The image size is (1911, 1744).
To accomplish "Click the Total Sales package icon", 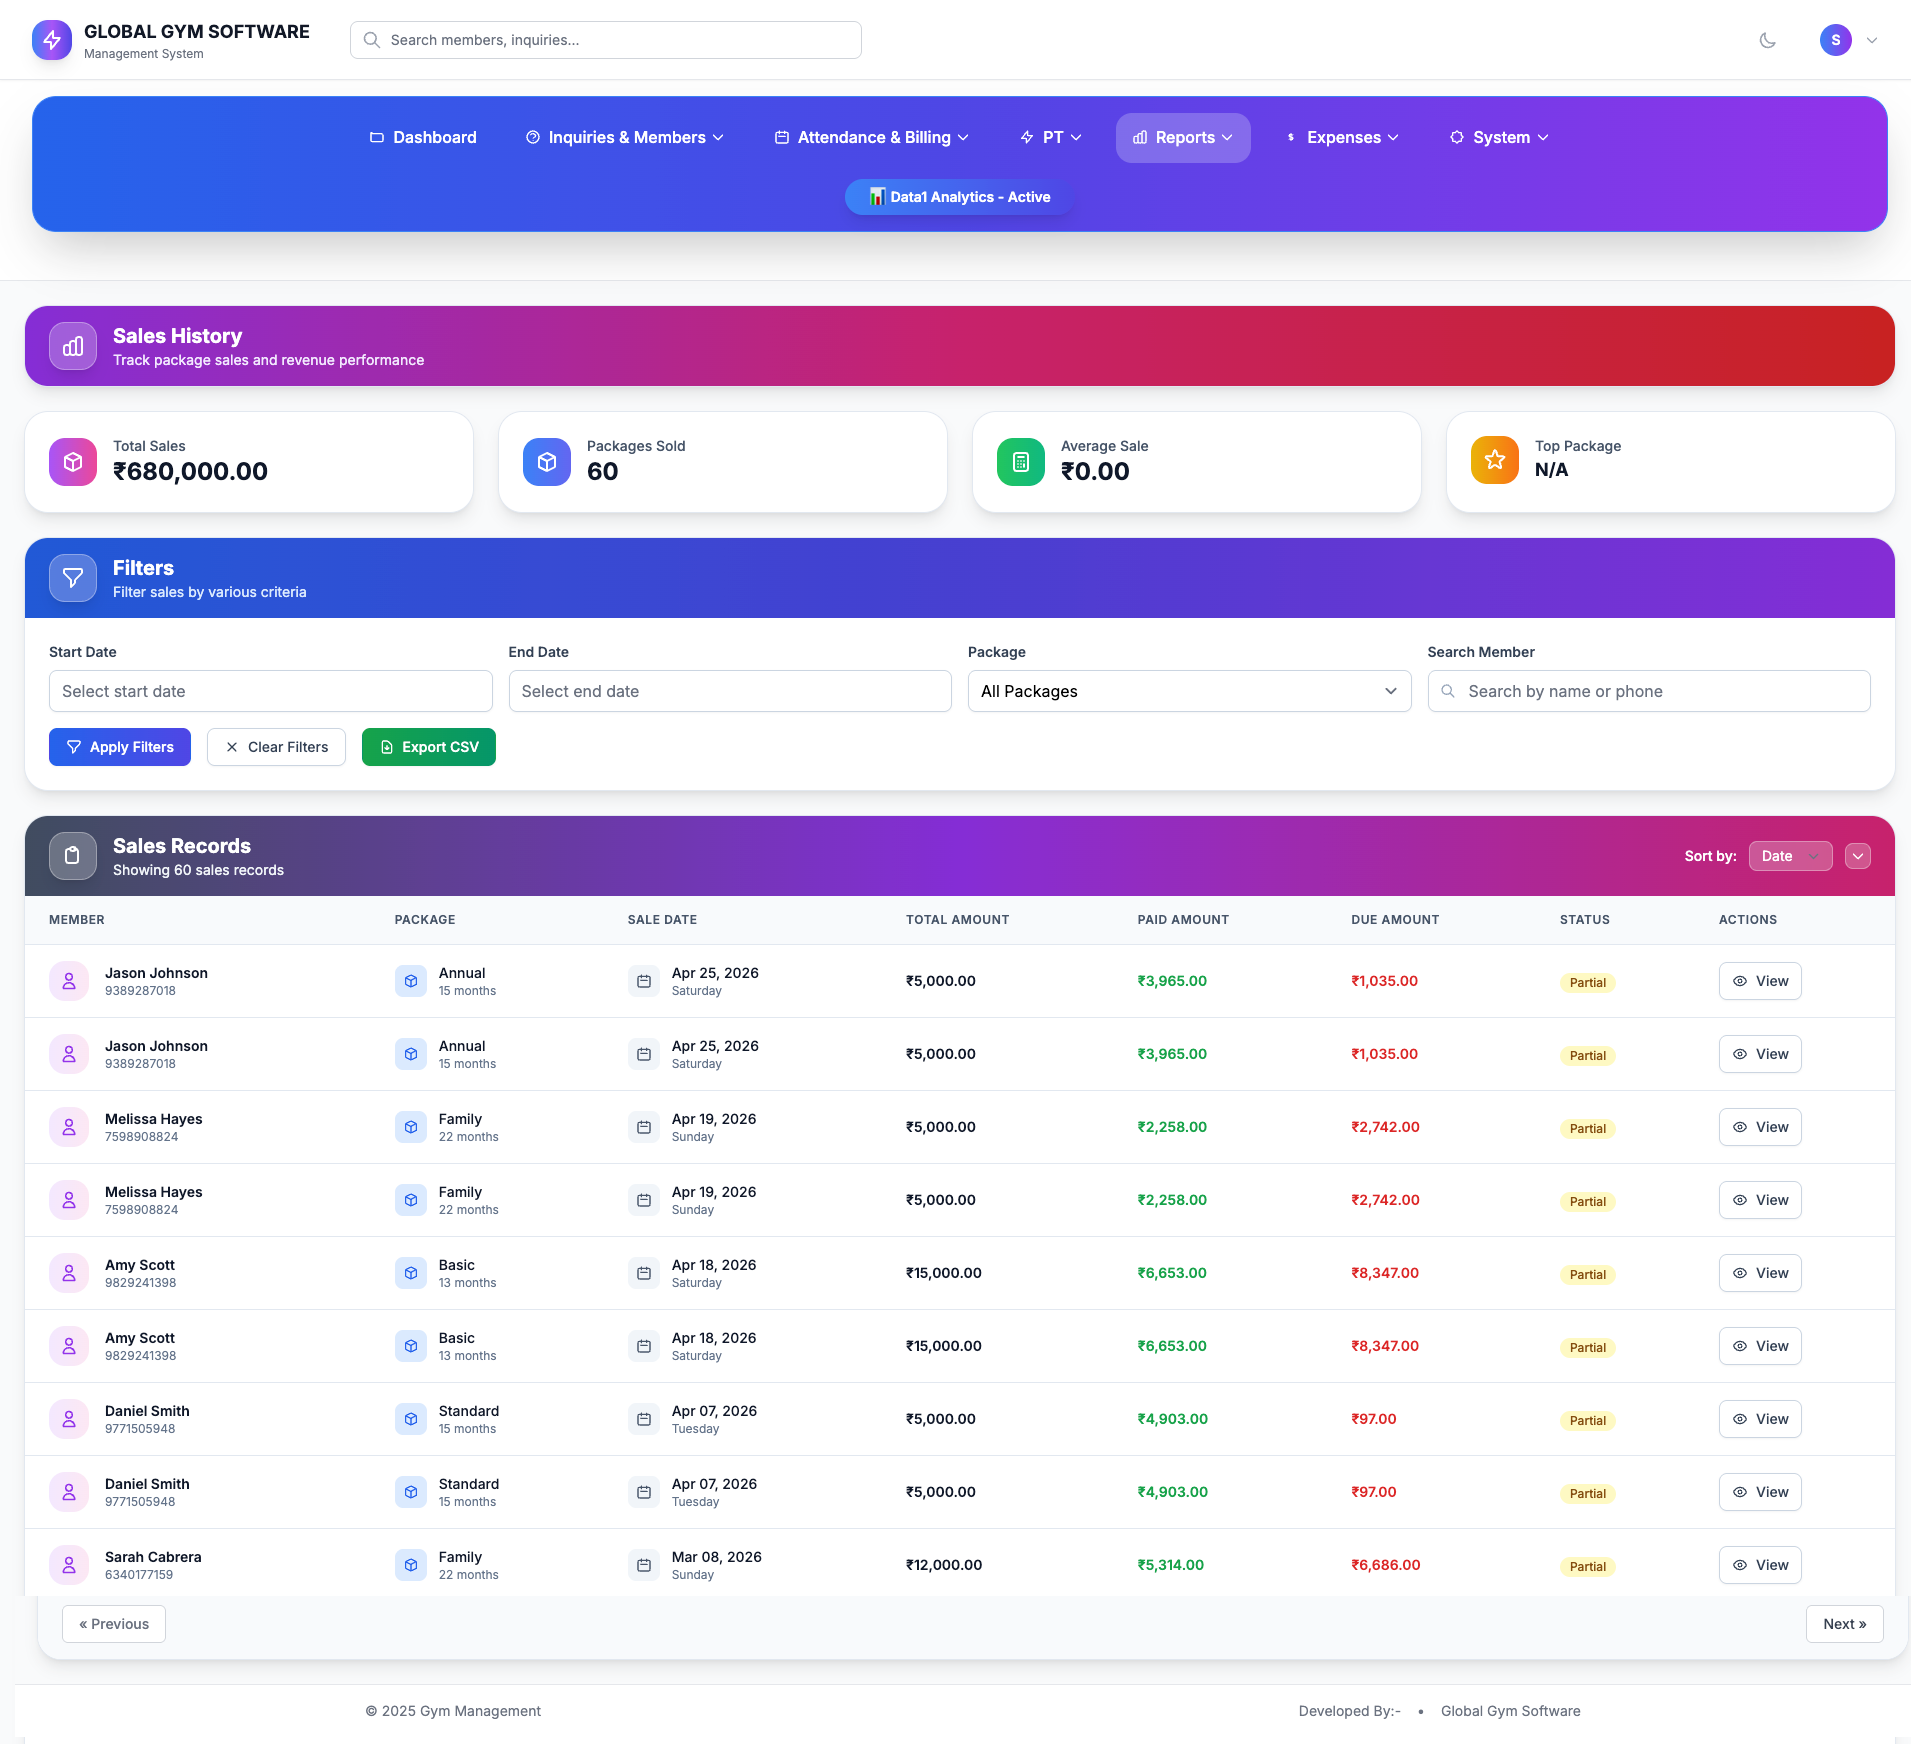I will [x=73, y=462].
